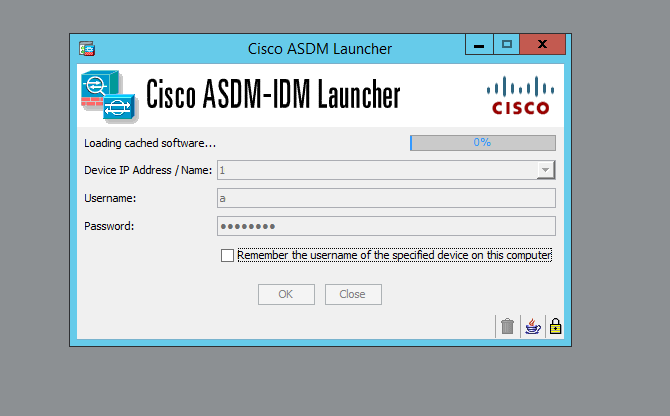Click the yellow padlock certificate icon
The height and width of the screenshot is (416, 670).
[x=555, y=327]
